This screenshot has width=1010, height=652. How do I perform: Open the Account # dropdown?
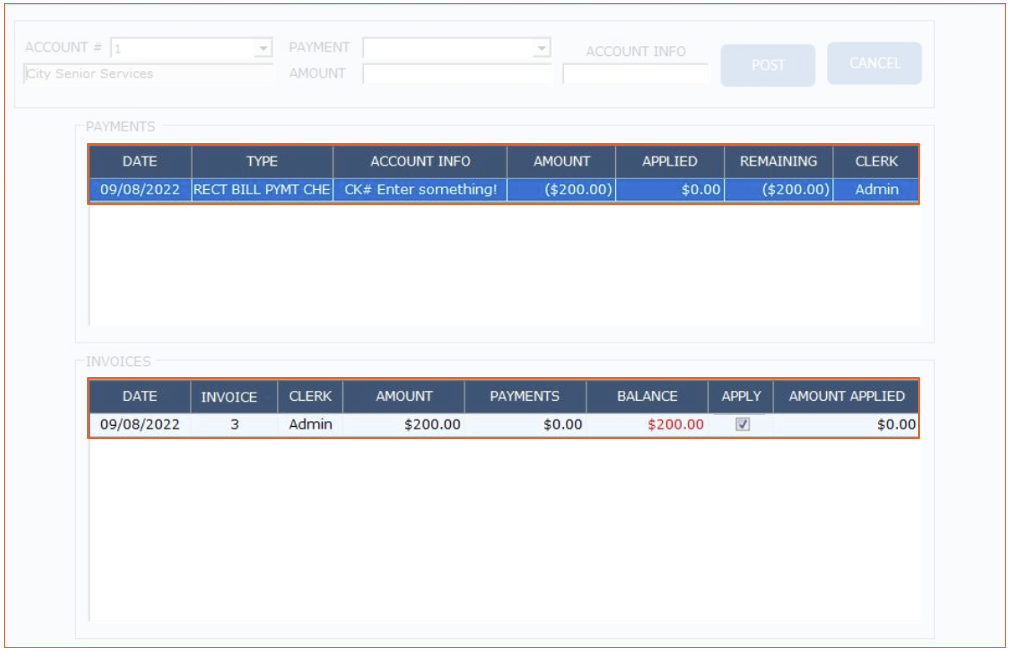coord(263,48)
